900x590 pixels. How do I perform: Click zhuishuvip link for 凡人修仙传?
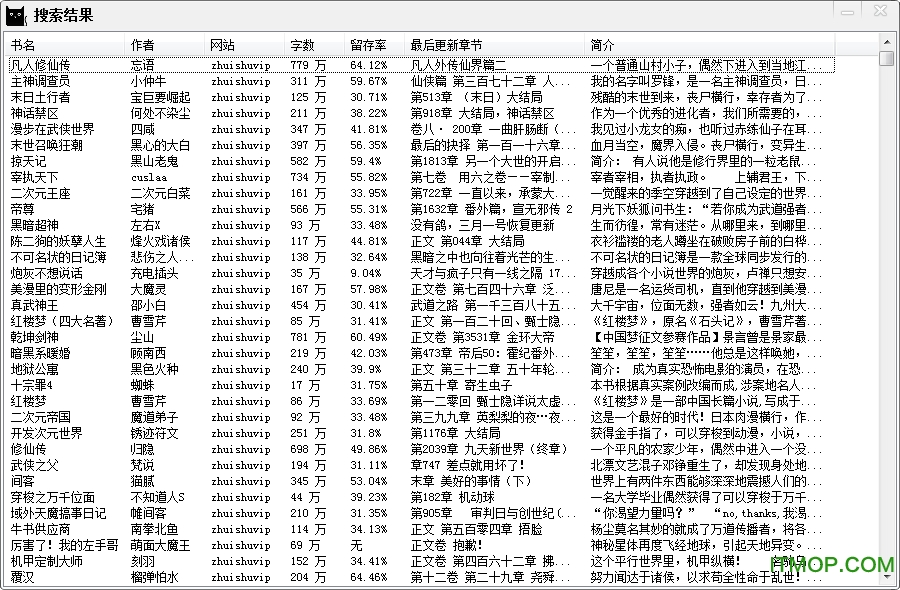tap(240, 64)
